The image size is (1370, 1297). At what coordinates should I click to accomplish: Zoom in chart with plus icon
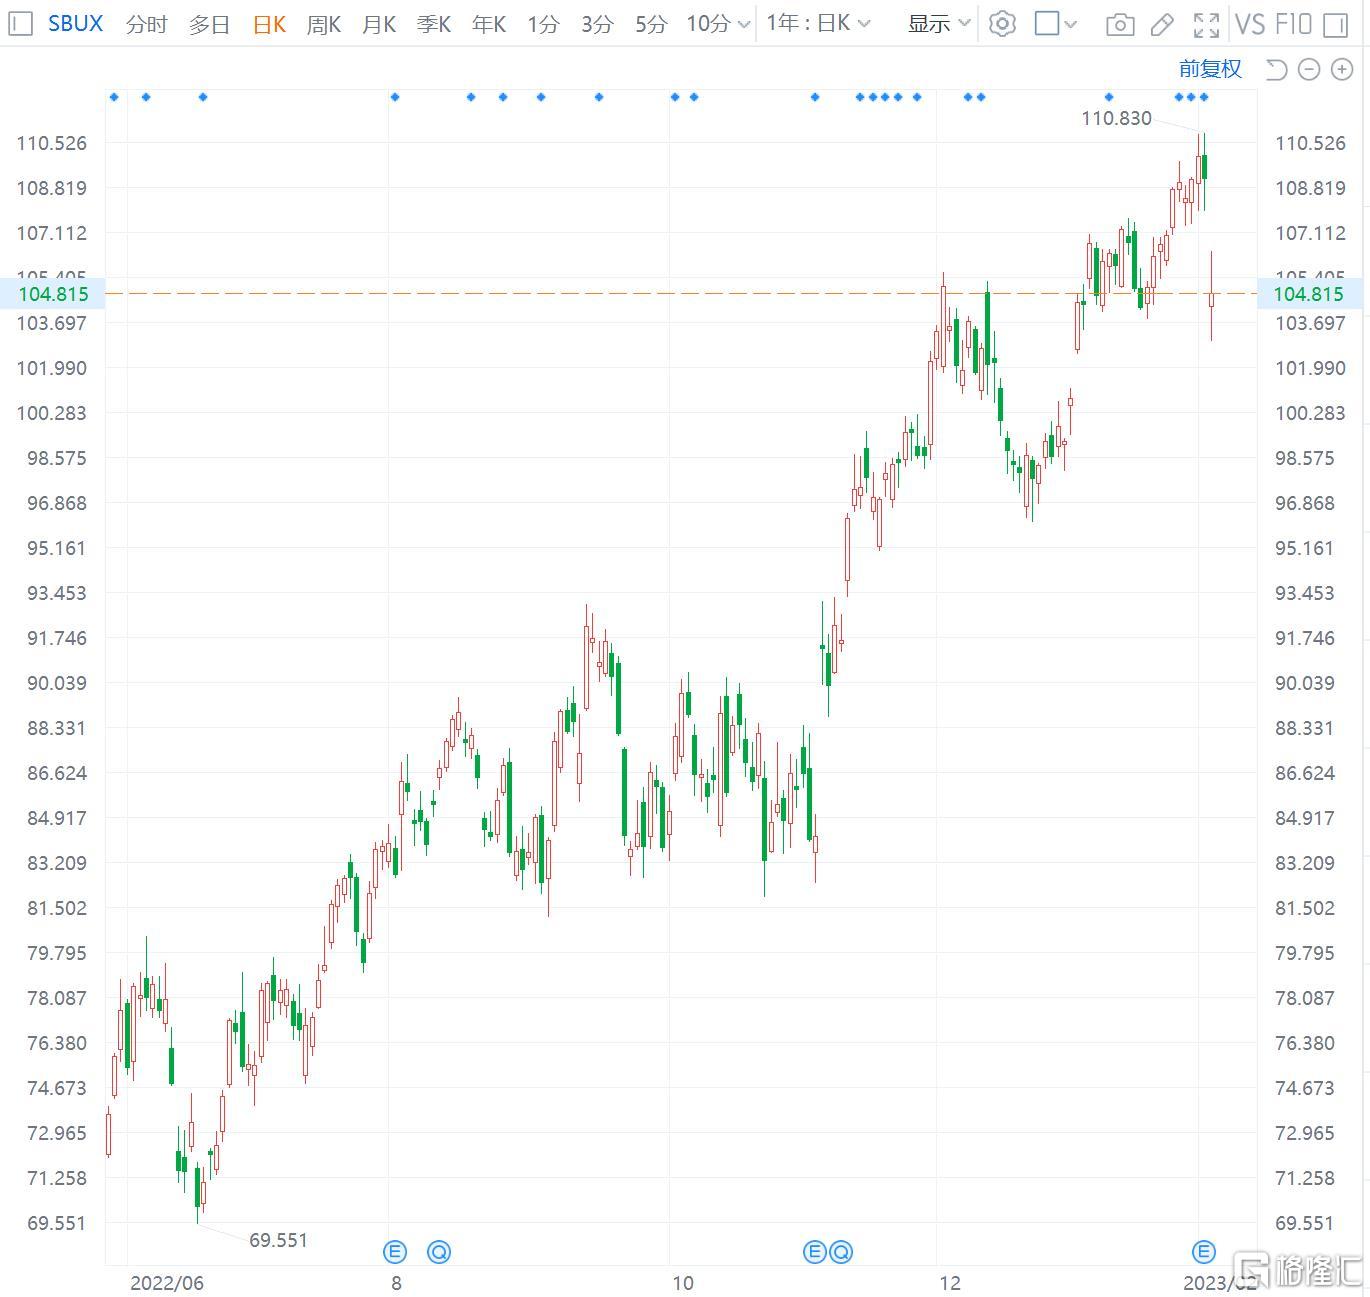(x=1341, y=69)
